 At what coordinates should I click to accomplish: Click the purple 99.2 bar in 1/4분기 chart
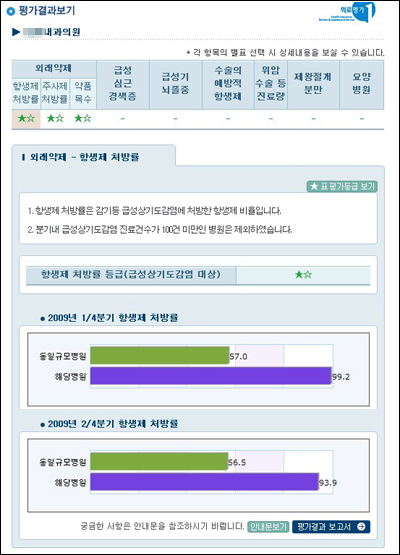pyautogui.click(x=211, y=376)
